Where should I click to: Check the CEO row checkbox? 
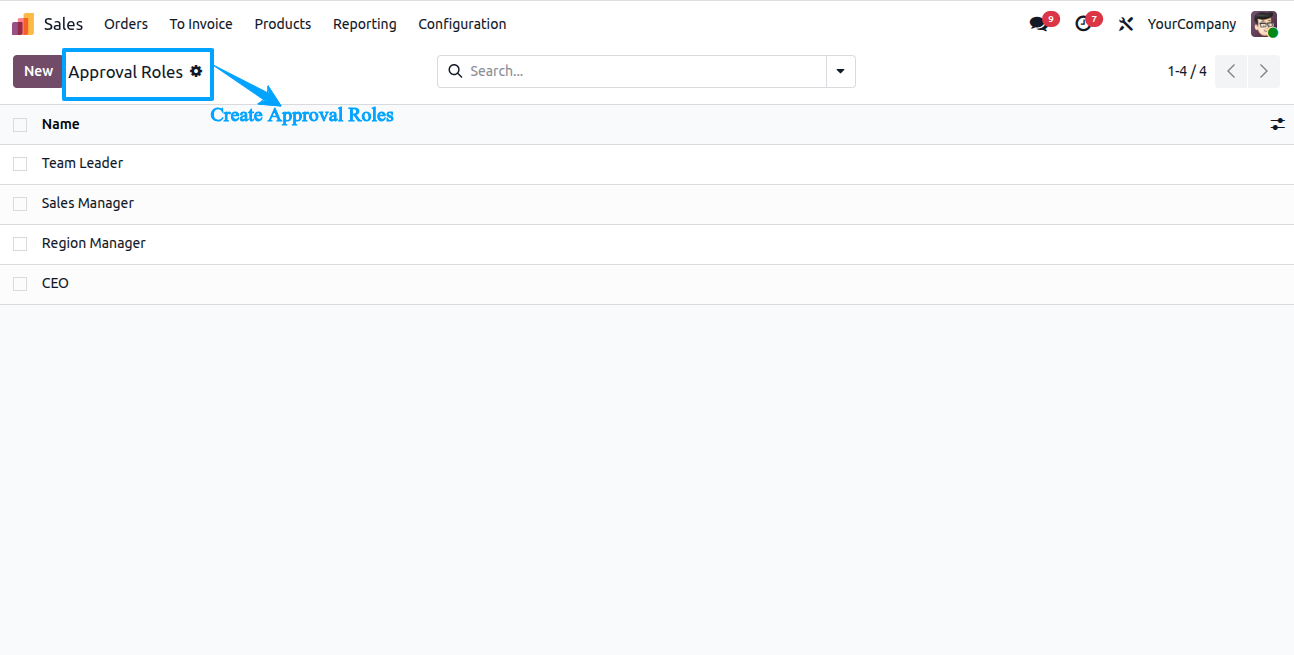(20, 284)
